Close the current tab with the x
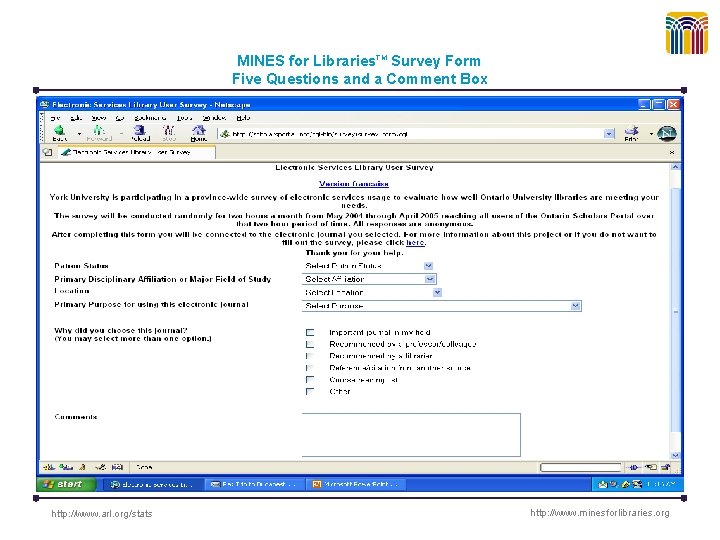This screenshot has width=720, height=540. (672, 152)
